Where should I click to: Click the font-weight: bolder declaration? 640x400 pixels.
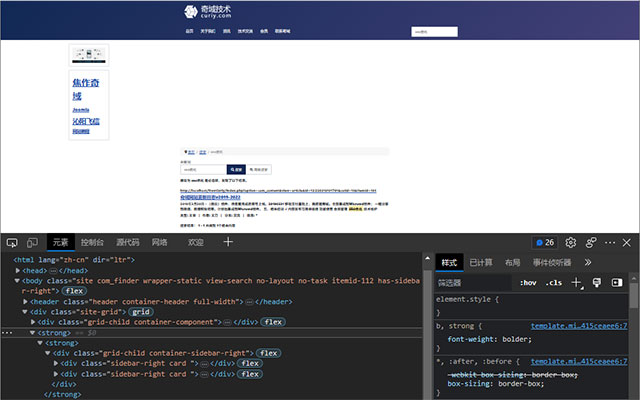489,339
